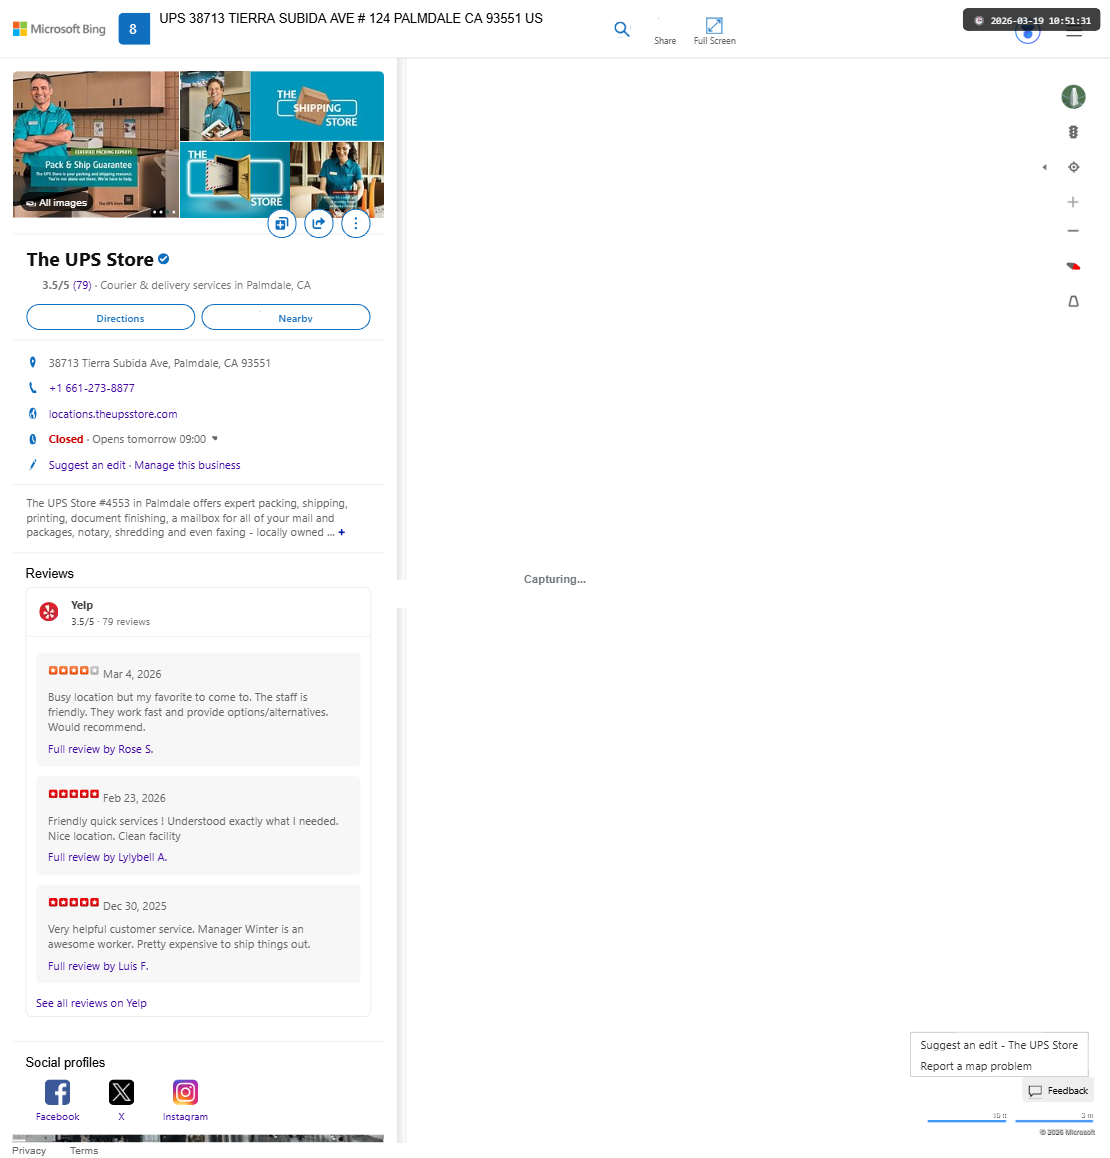Open Full review by Lylybell A.
The width and height of the screenshot is (1110, 1158).
click(108, 857)
